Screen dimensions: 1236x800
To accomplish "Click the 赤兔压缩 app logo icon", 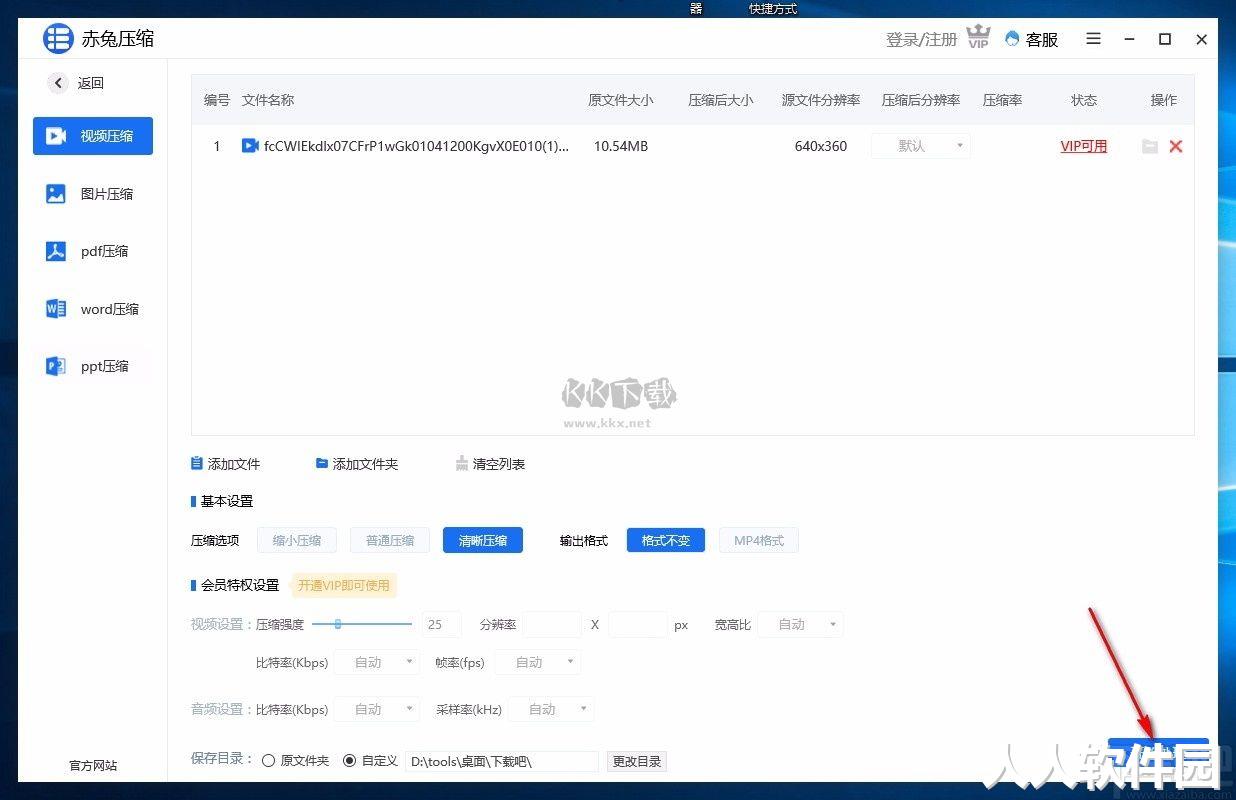I will pyautogui.click(x=58, y=39).
